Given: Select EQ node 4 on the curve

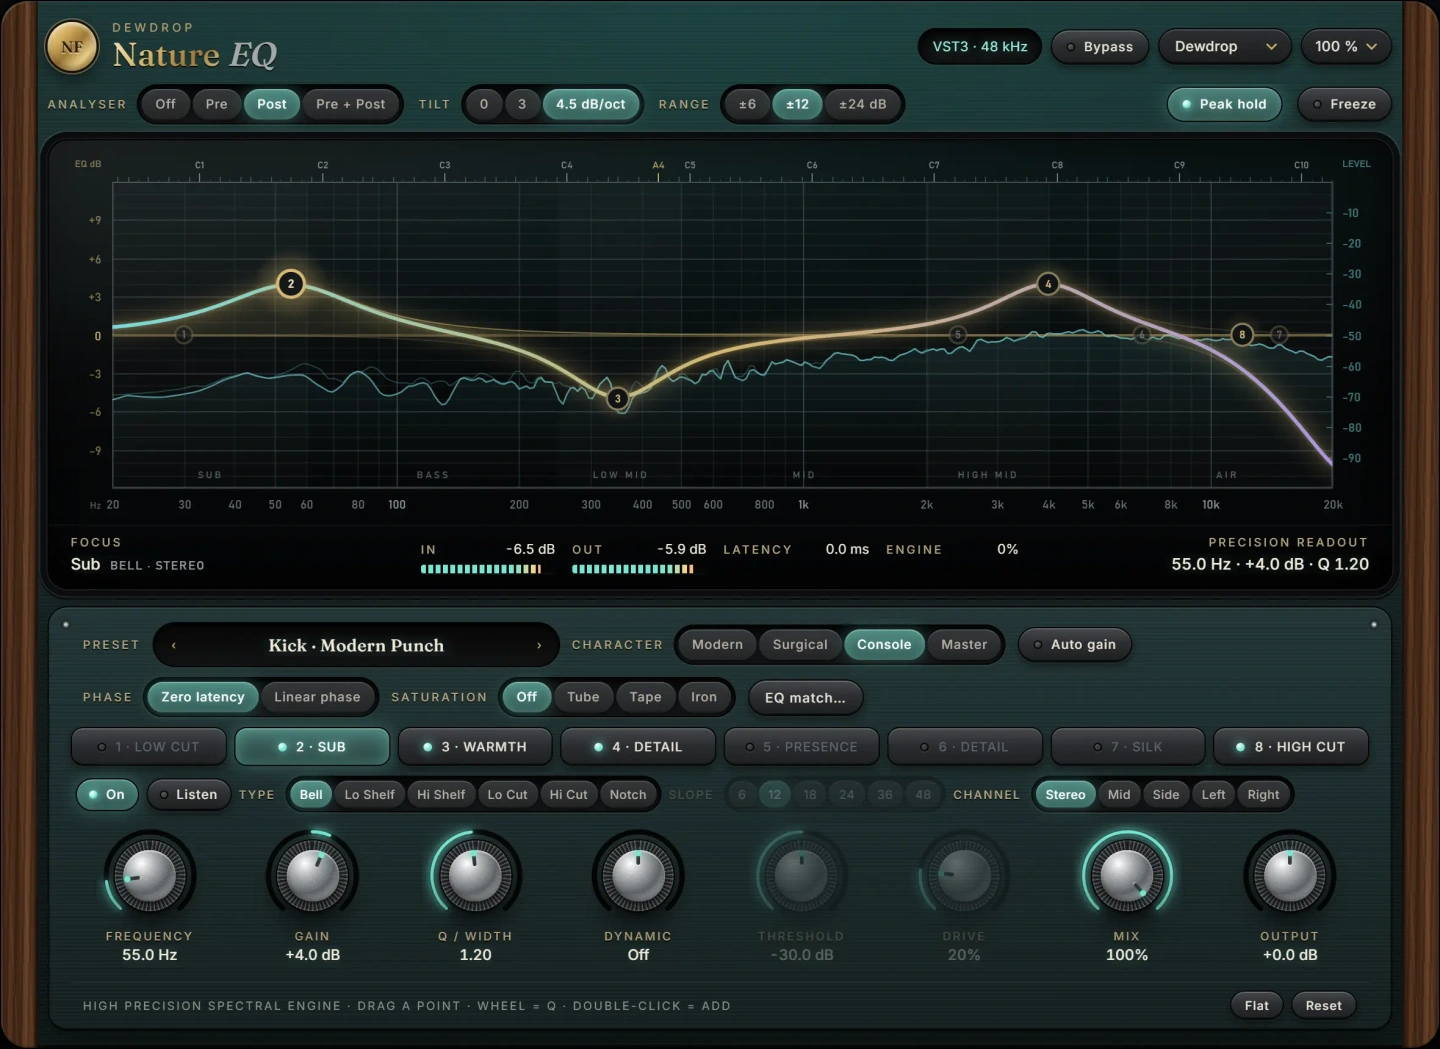Looking at the screenshot, I should click(x=1048, y=284).
